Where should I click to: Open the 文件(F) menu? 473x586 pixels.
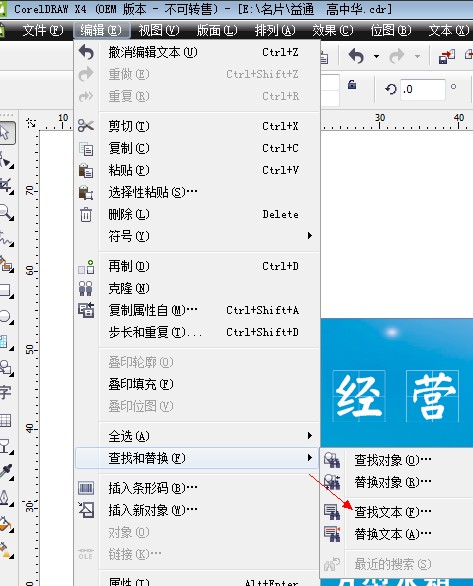pos(43,30)
